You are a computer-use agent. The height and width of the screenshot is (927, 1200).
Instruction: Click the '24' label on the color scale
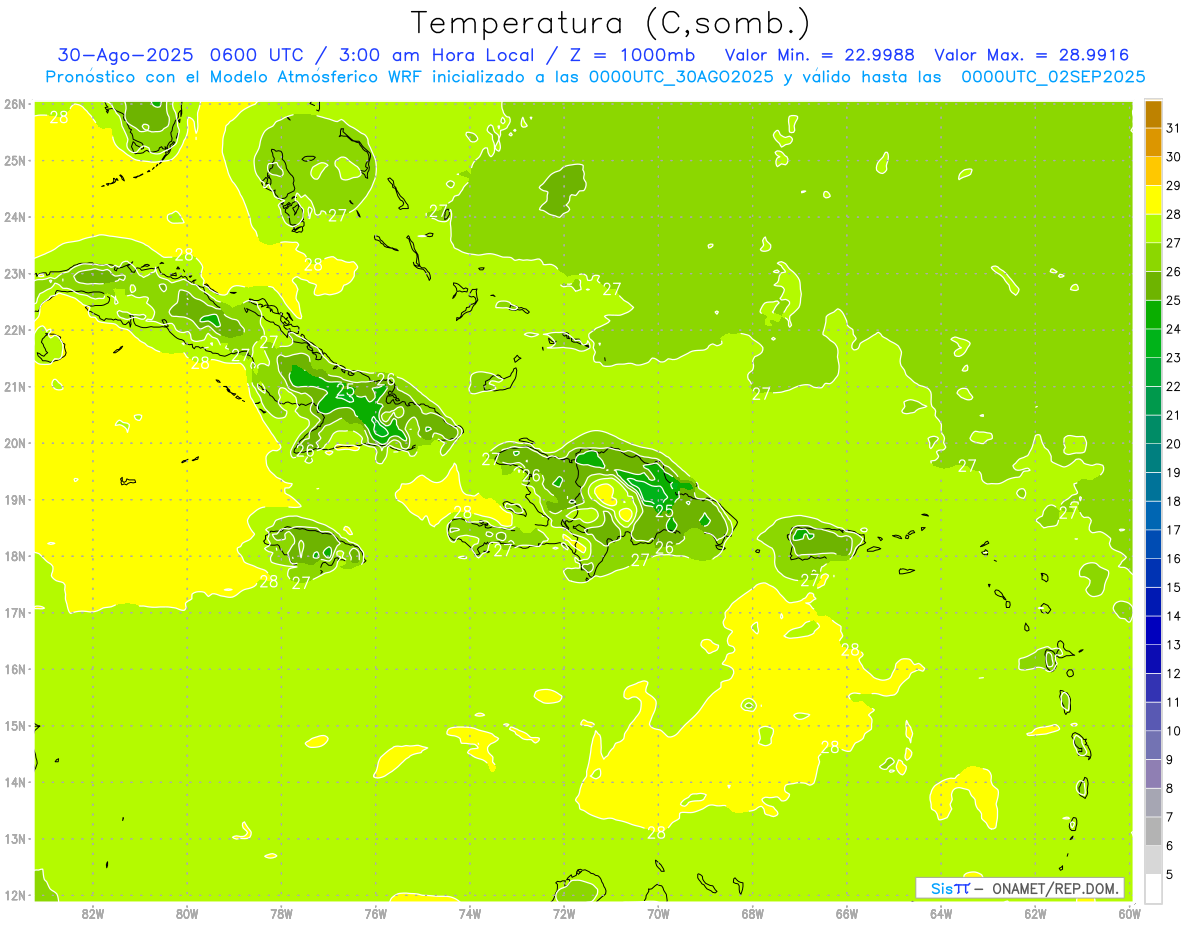click(x=1174, y=329)
